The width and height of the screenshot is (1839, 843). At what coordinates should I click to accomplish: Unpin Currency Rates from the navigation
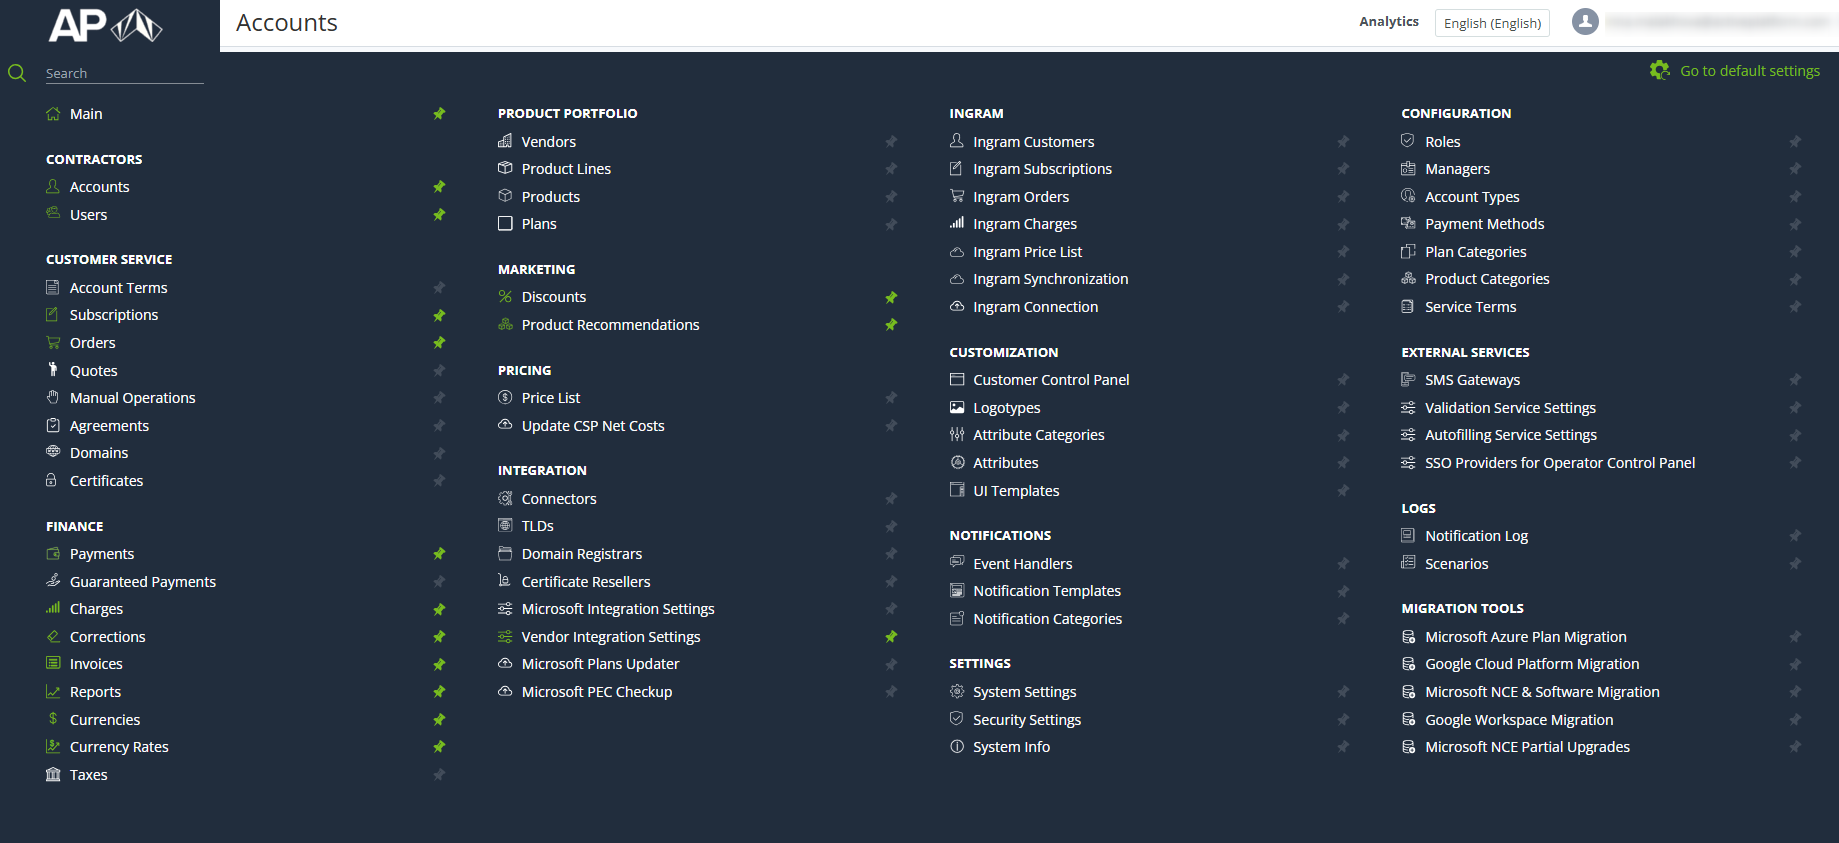pos(439,746)
